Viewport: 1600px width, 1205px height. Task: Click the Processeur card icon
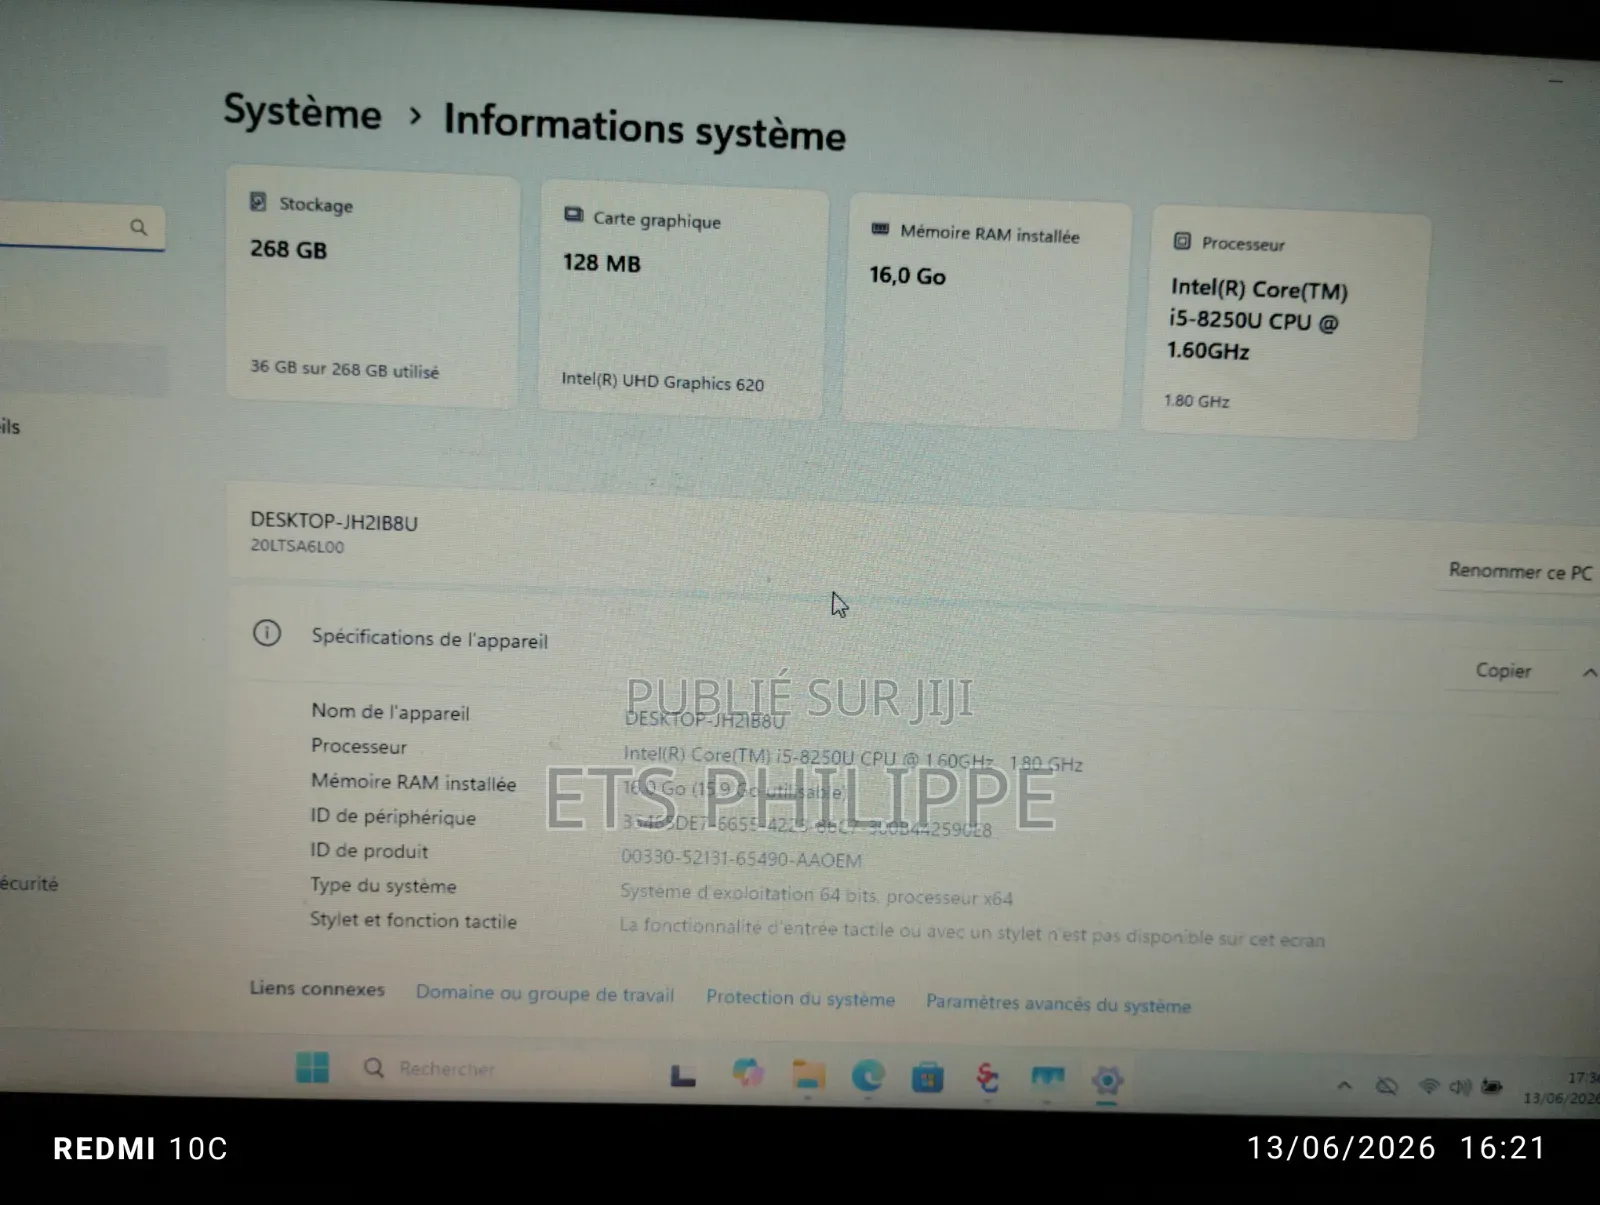[1182, 241]
